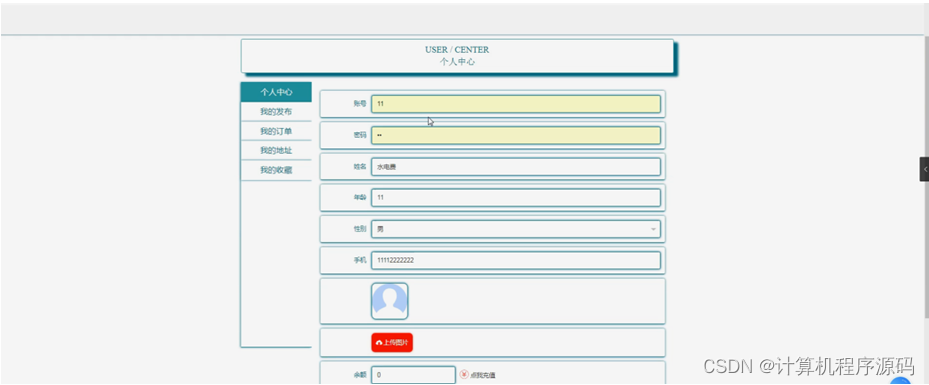Open the 个人中心 sidebar tab
The image size is (929, 385).
(276, 92)
